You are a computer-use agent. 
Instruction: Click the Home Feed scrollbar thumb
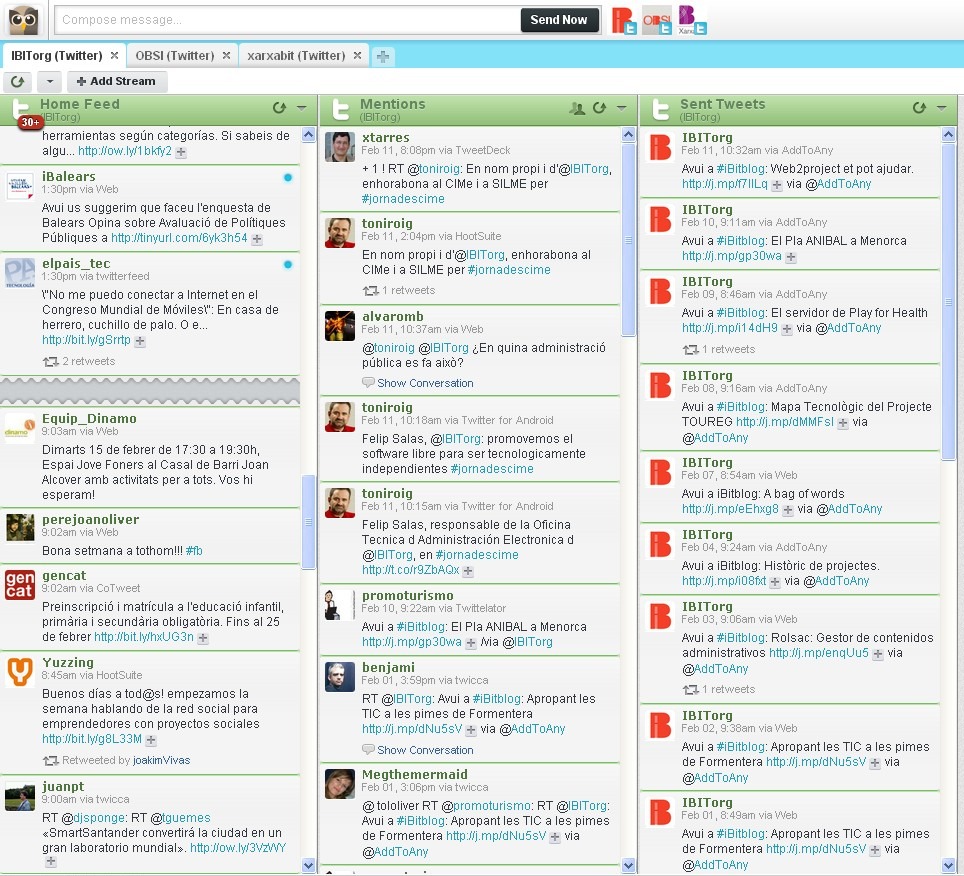coord(309,522)
